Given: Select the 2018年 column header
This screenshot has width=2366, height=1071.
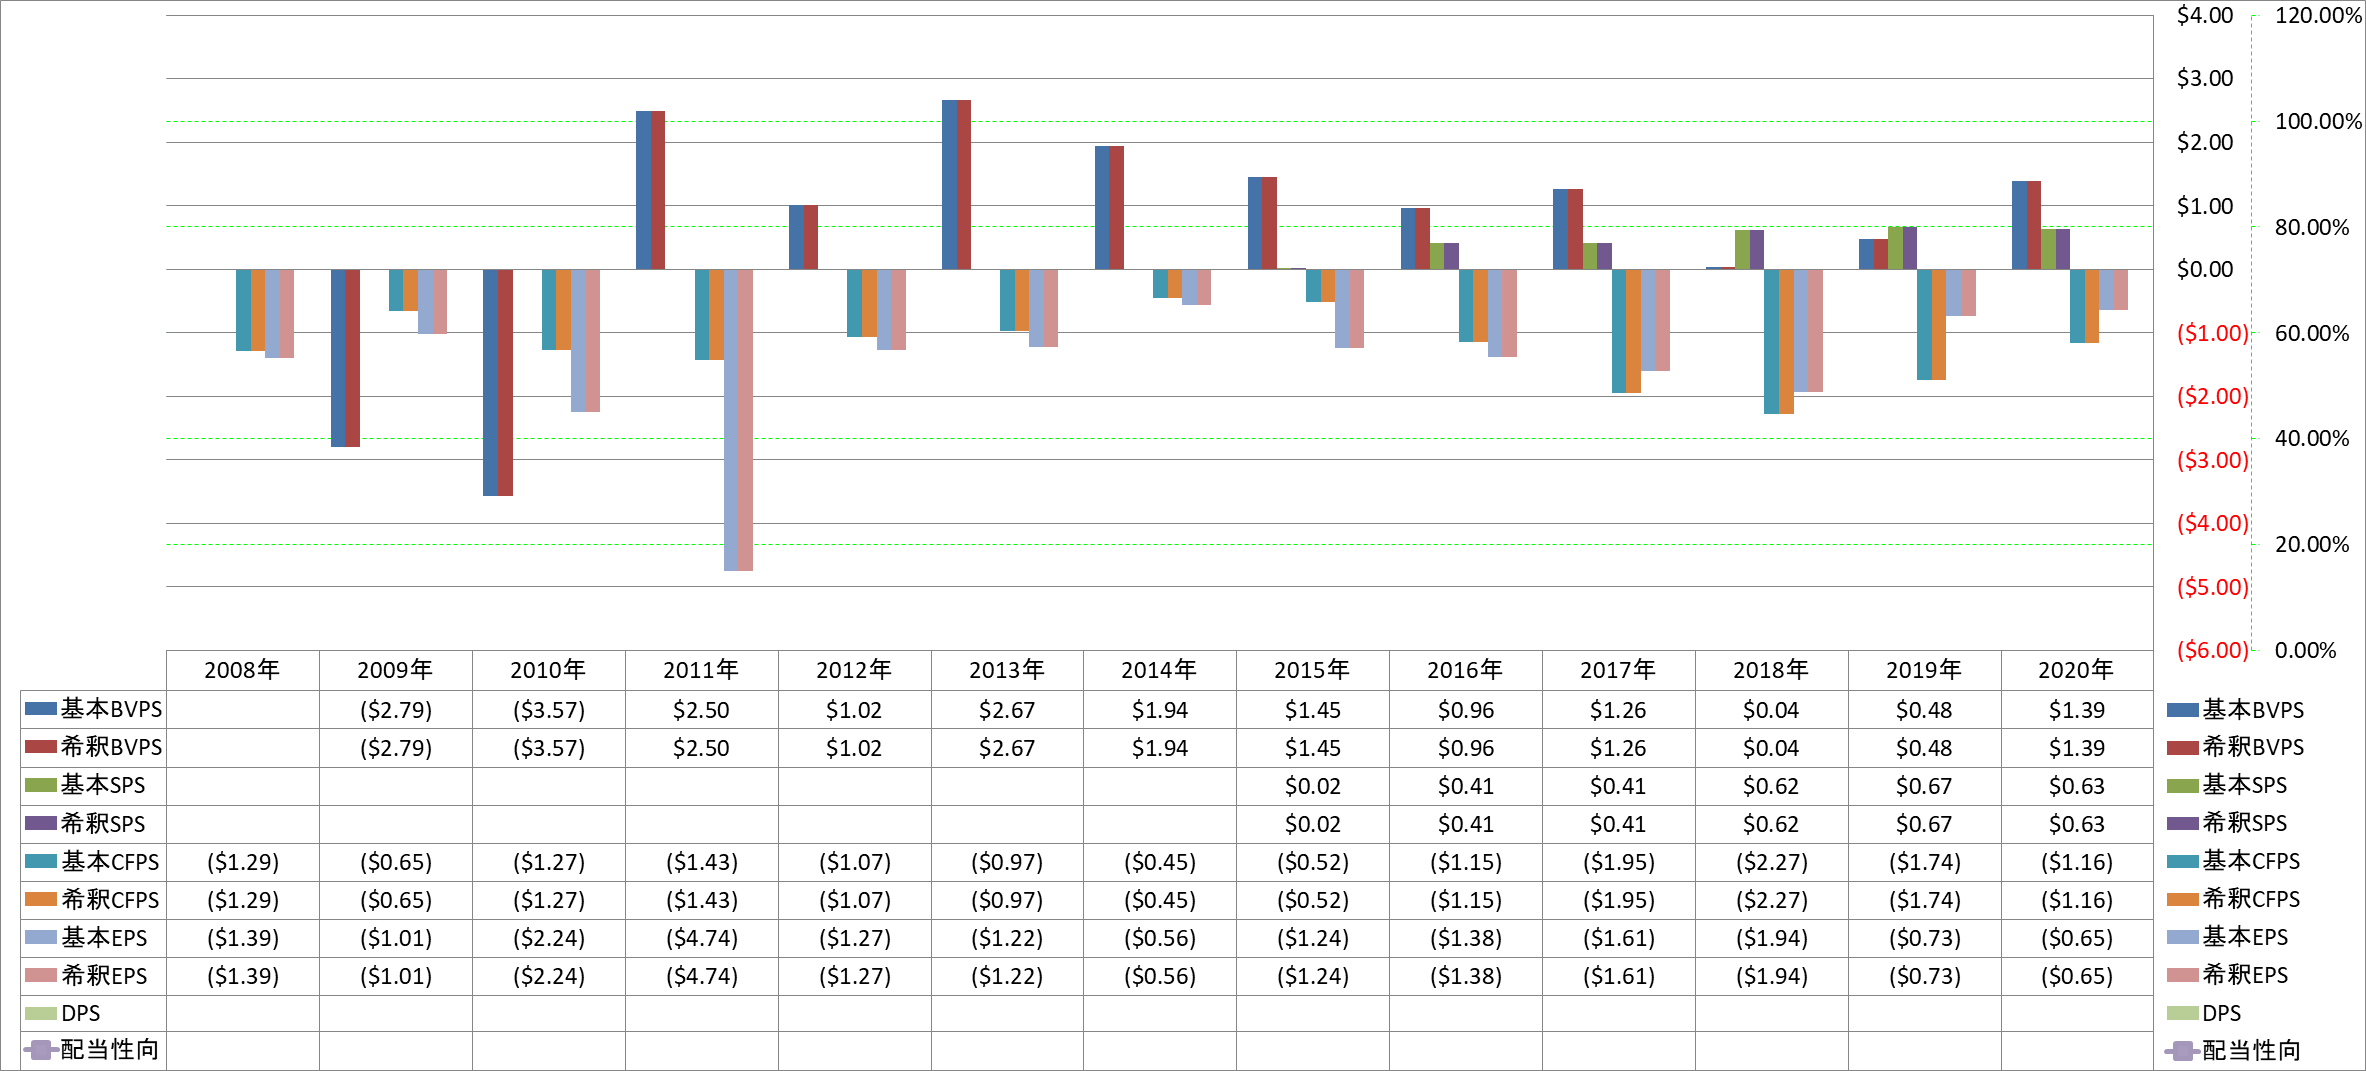Looking at the screenshot, I should (x=1771, y=670).
